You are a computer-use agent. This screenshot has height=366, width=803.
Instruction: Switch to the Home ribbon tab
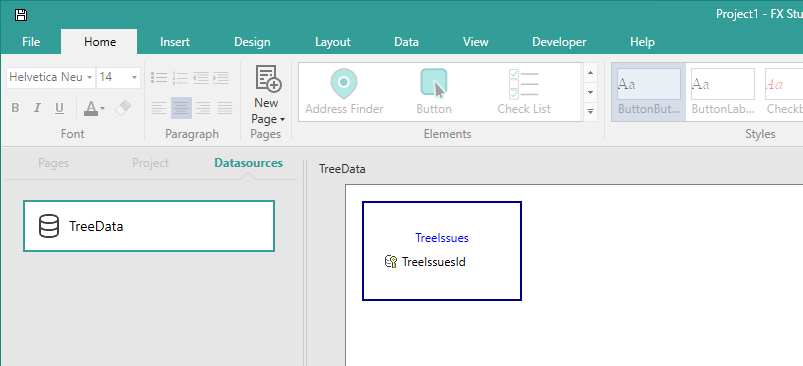pyautogui.click(x=100, y=42)
